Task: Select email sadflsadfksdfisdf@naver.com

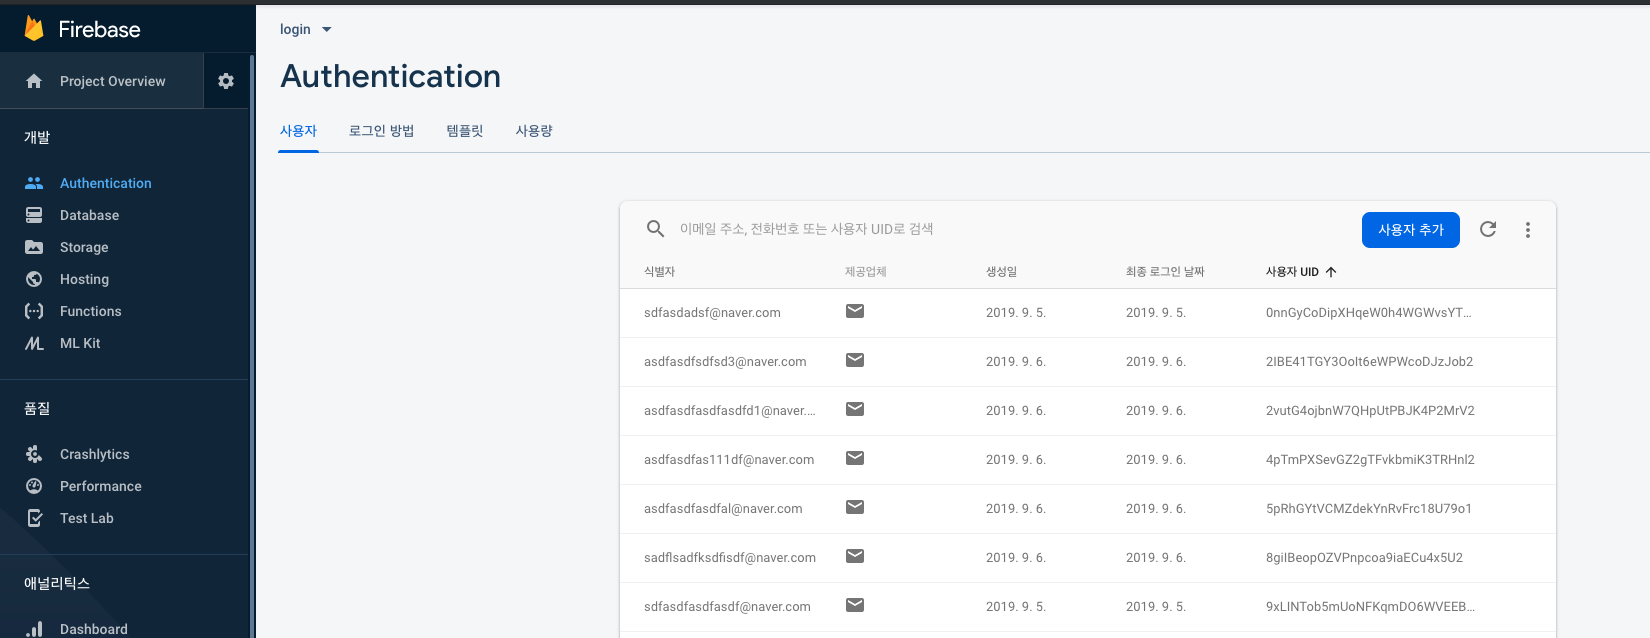Action: coord(730,558)
